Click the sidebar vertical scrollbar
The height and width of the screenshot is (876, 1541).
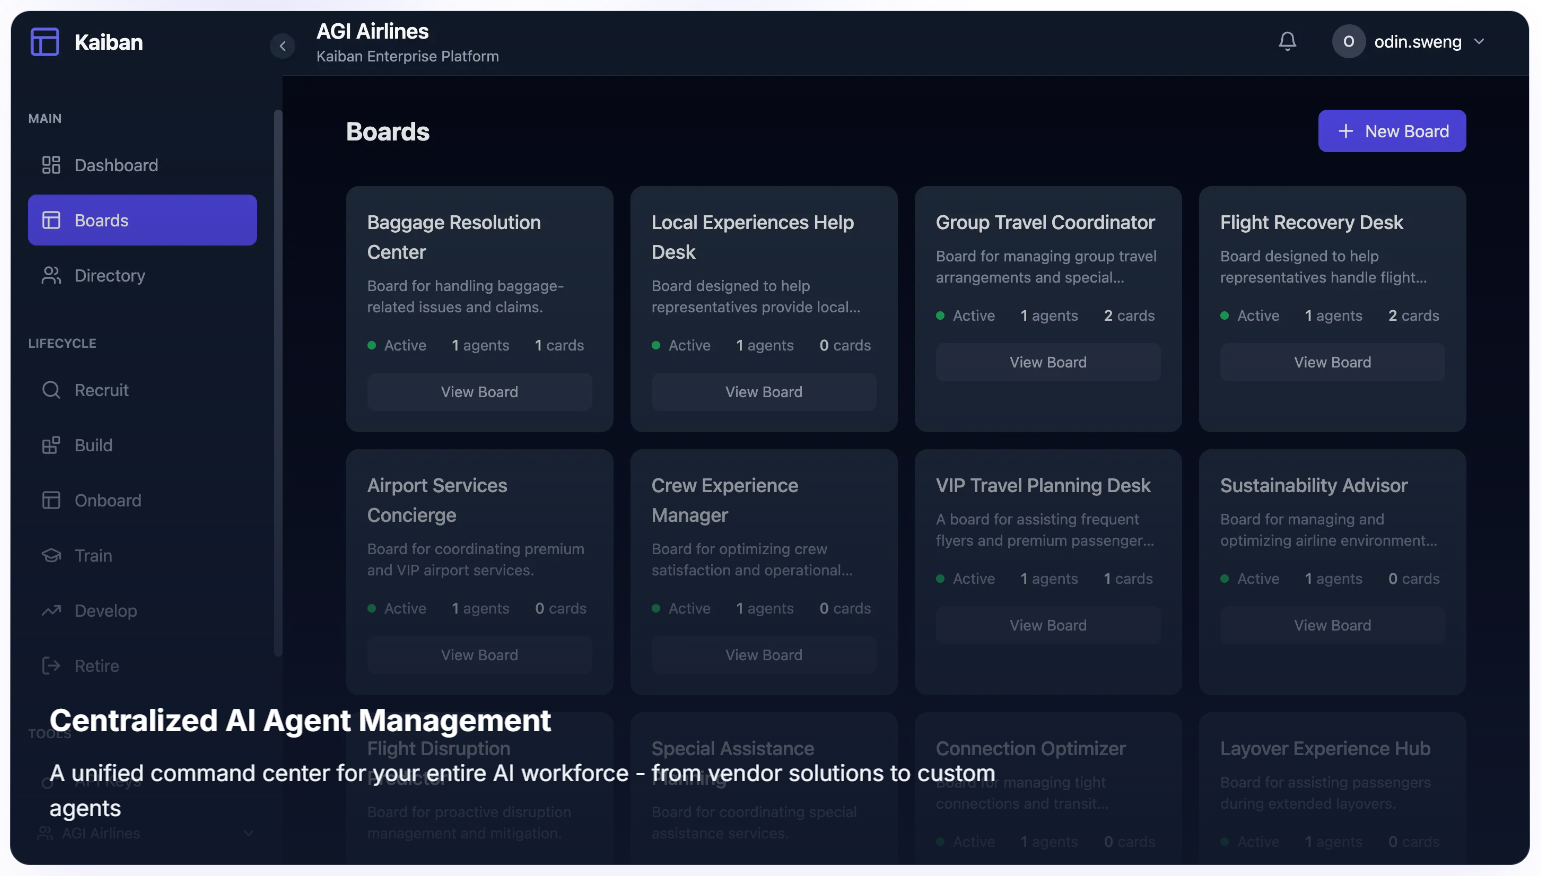click(x=278, y=380)
